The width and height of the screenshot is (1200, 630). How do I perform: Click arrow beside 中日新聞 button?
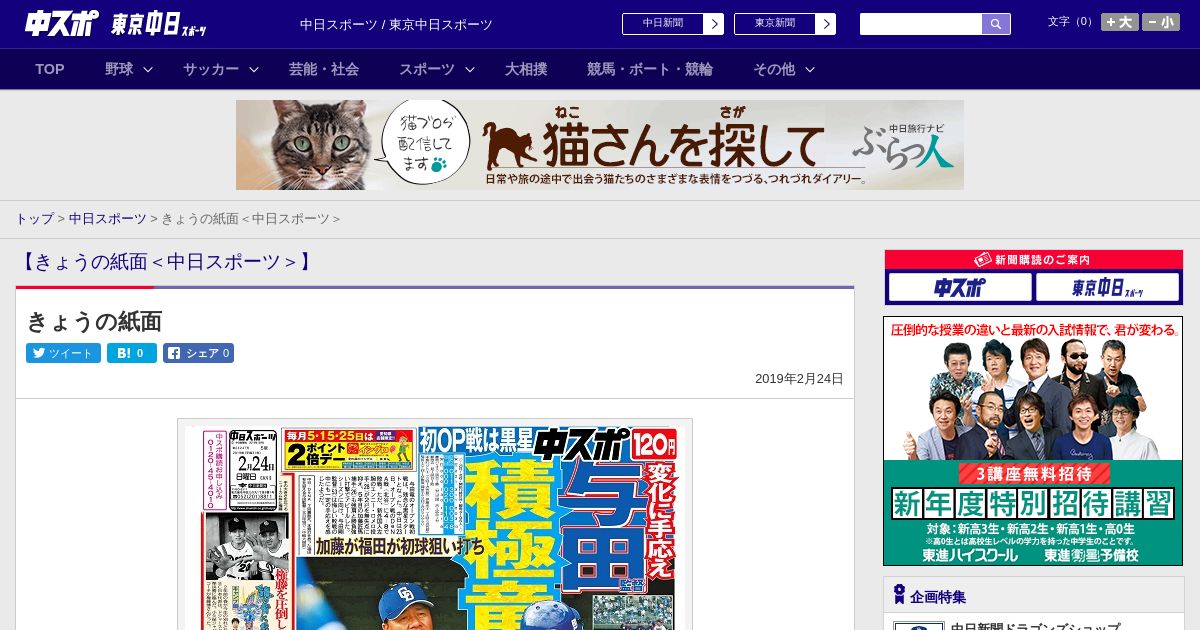tap(714, 24)
